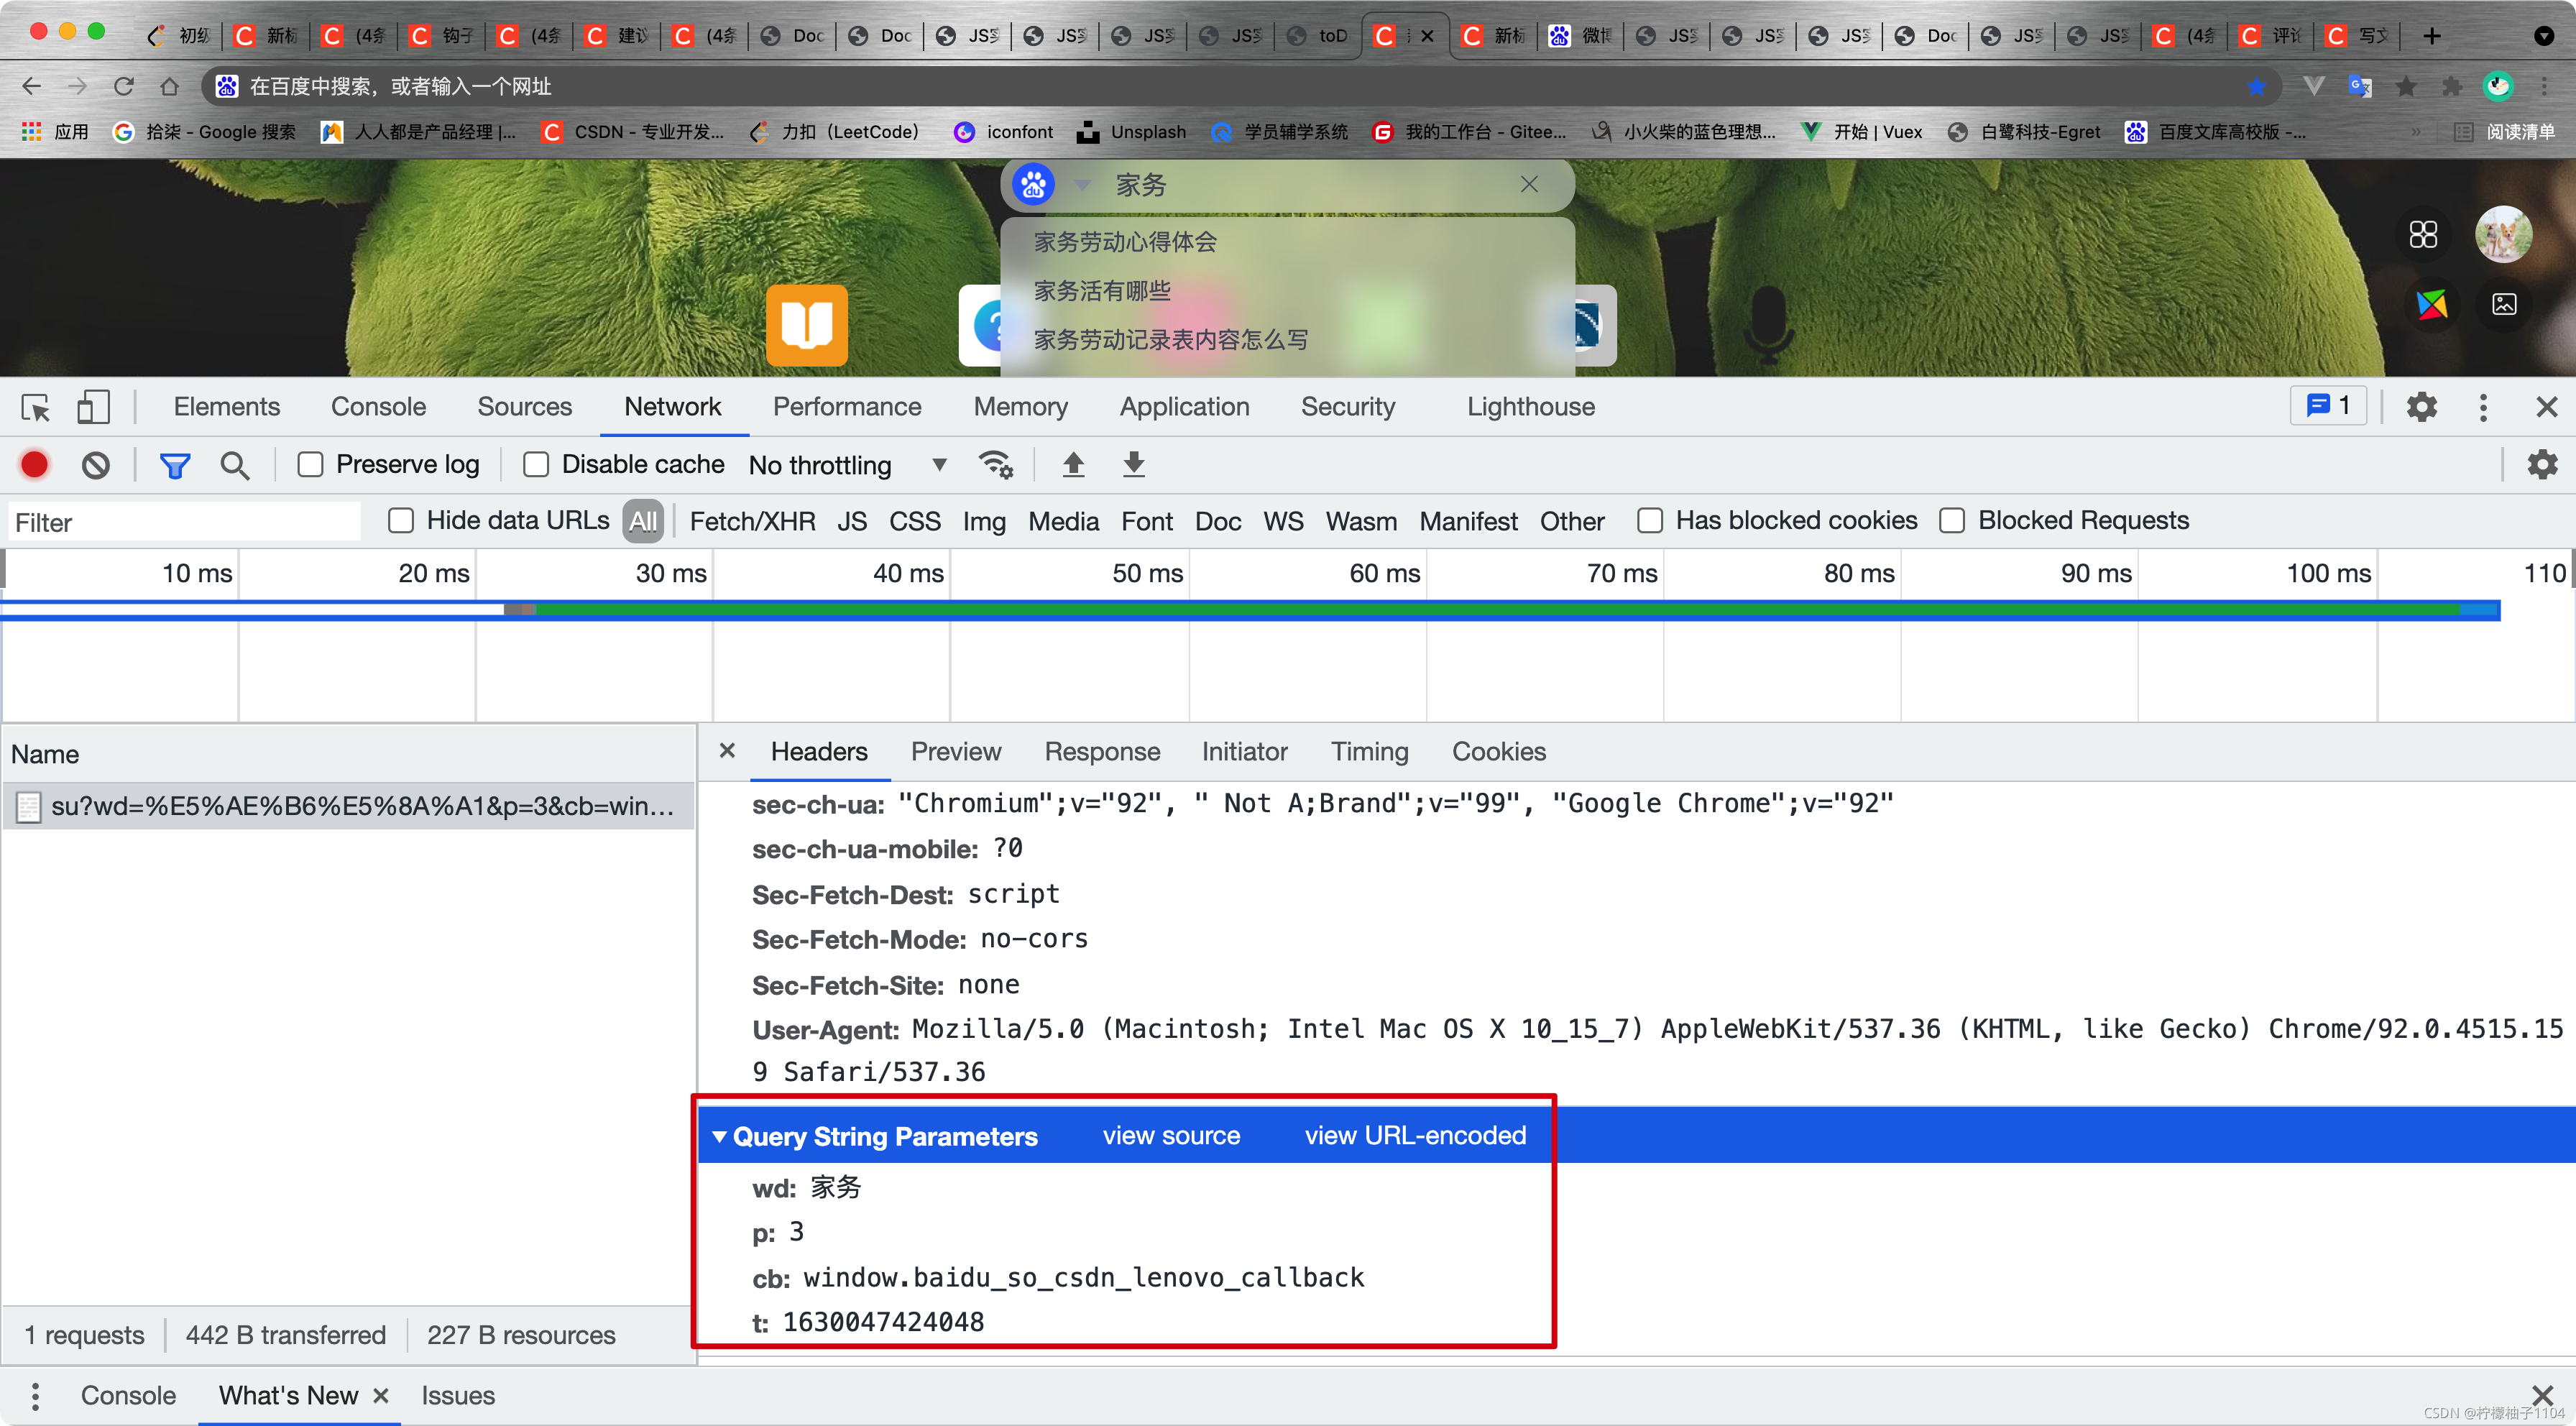The image size is (2576, 1426).
Task: Tick the Hide data URLs checkbox
Action: 401,520
